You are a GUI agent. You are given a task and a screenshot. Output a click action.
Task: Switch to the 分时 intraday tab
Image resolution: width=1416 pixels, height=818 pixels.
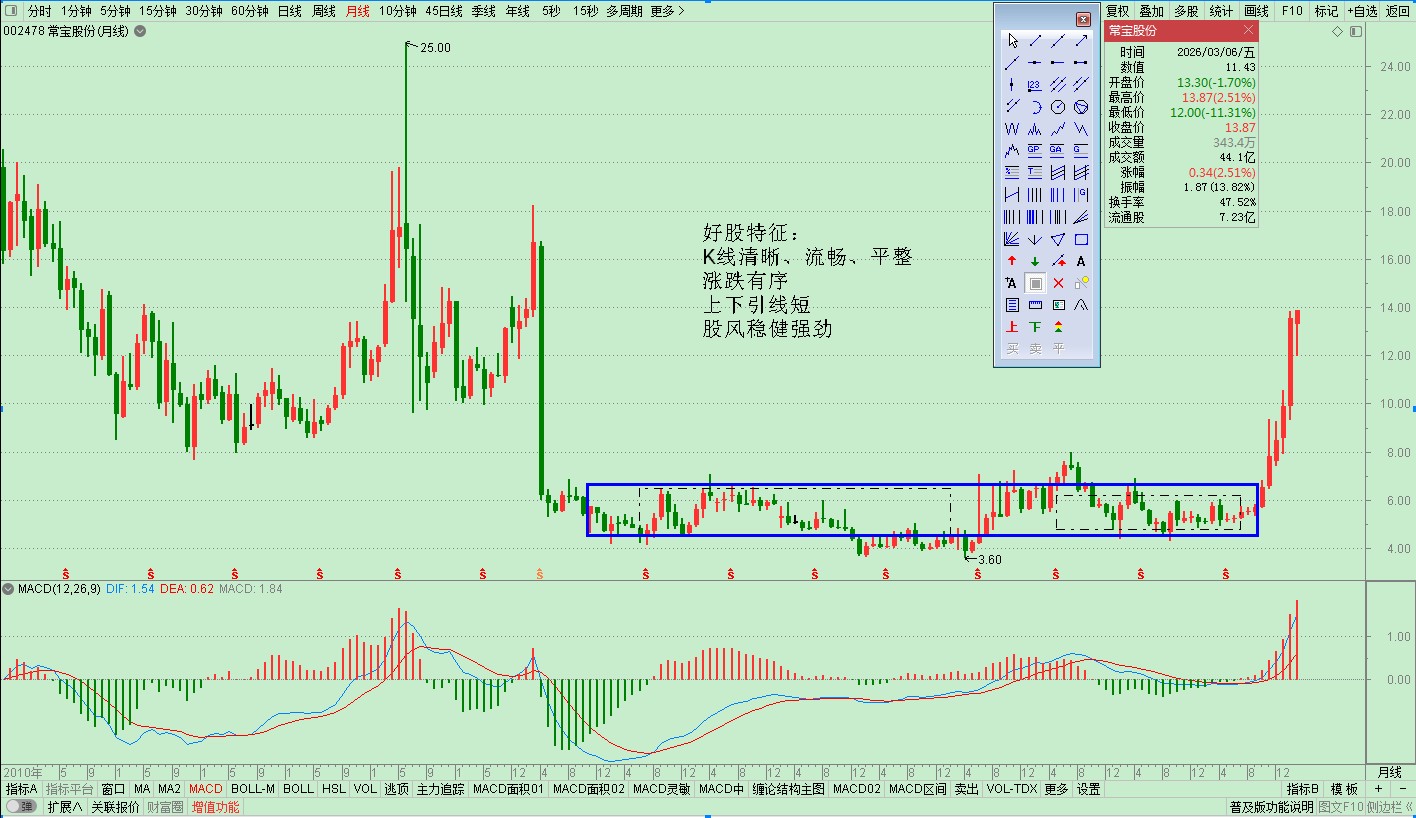coord(39,11)
